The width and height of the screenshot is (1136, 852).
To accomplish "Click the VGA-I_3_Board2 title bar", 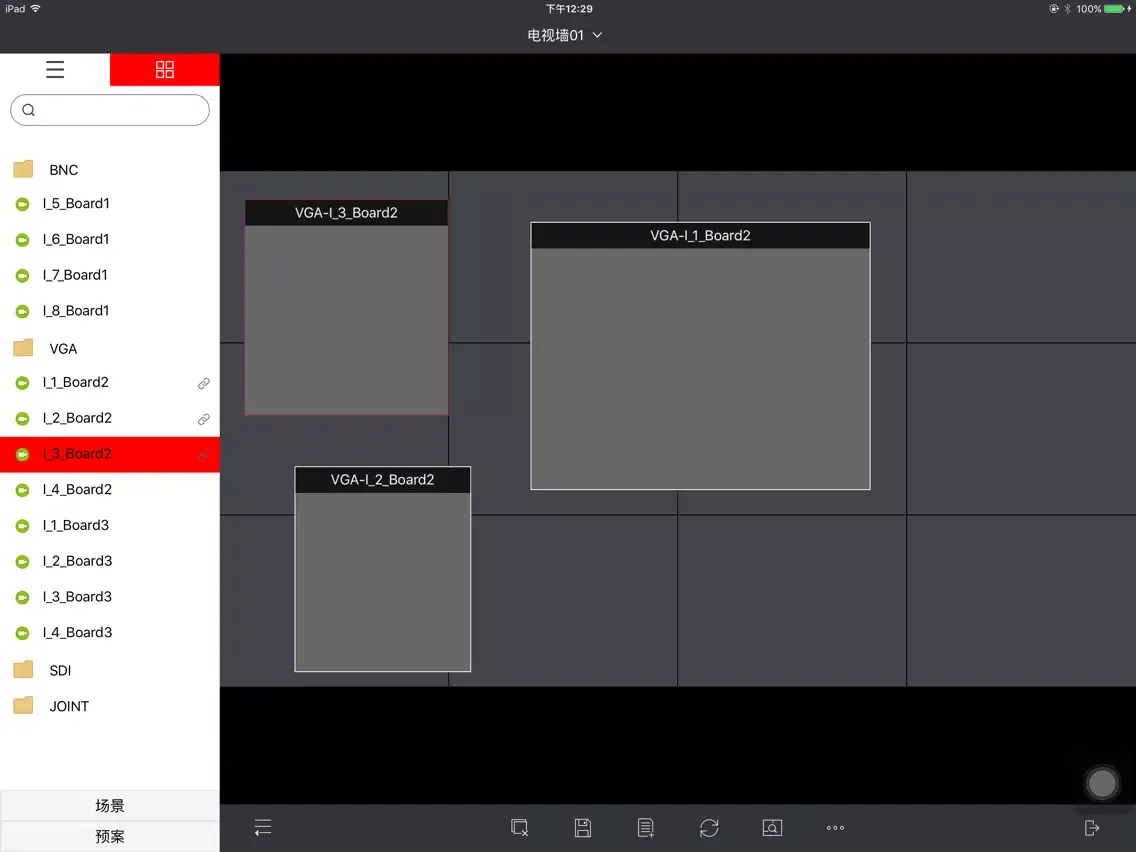I will coord(346,212).
